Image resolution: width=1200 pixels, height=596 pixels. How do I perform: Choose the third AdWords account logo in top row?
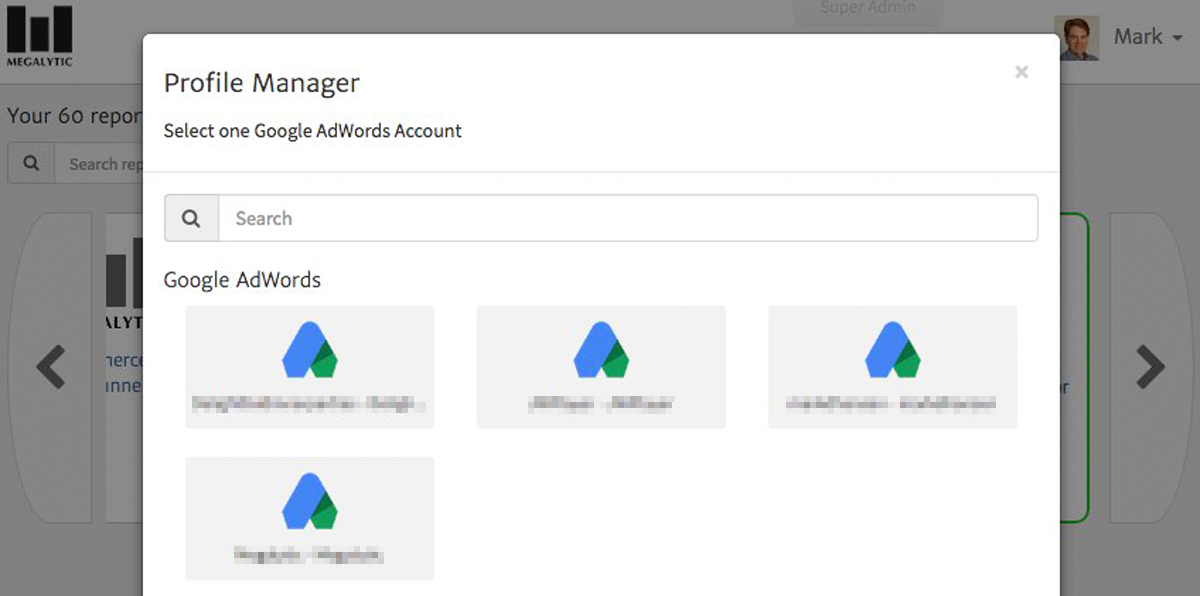(x=892, y=351)
